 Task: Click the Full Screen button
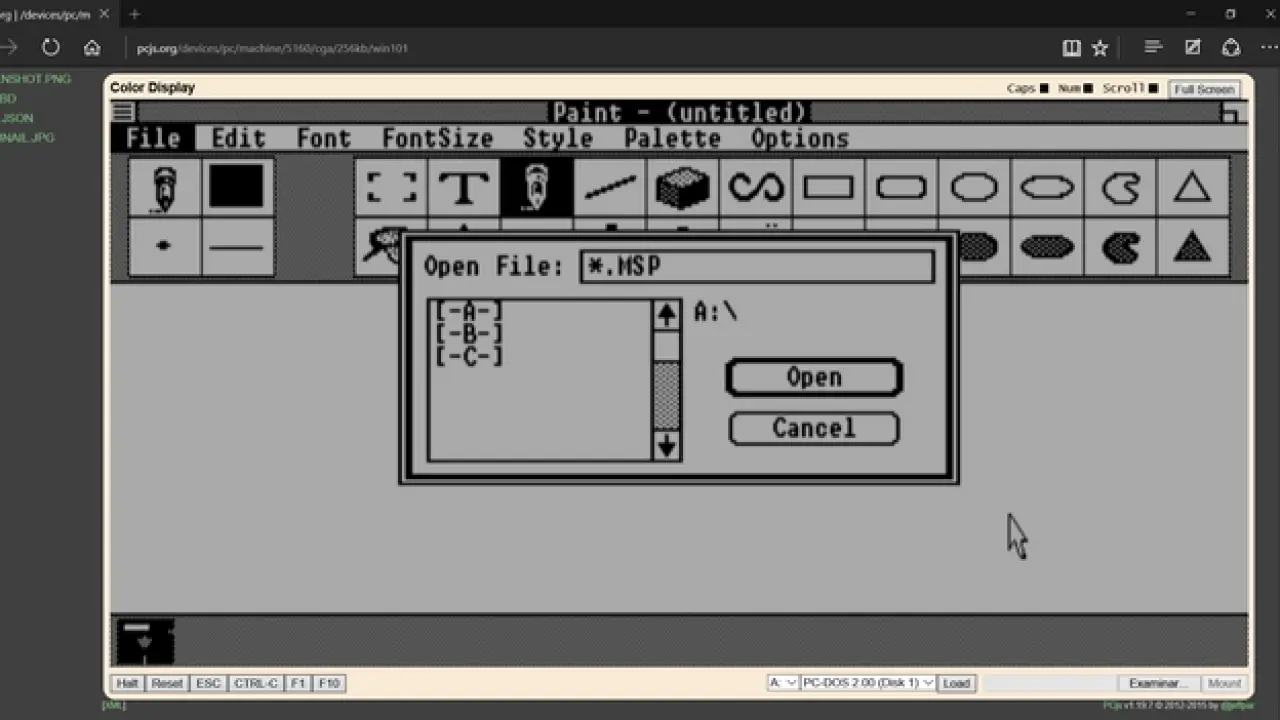[1204, 89]
